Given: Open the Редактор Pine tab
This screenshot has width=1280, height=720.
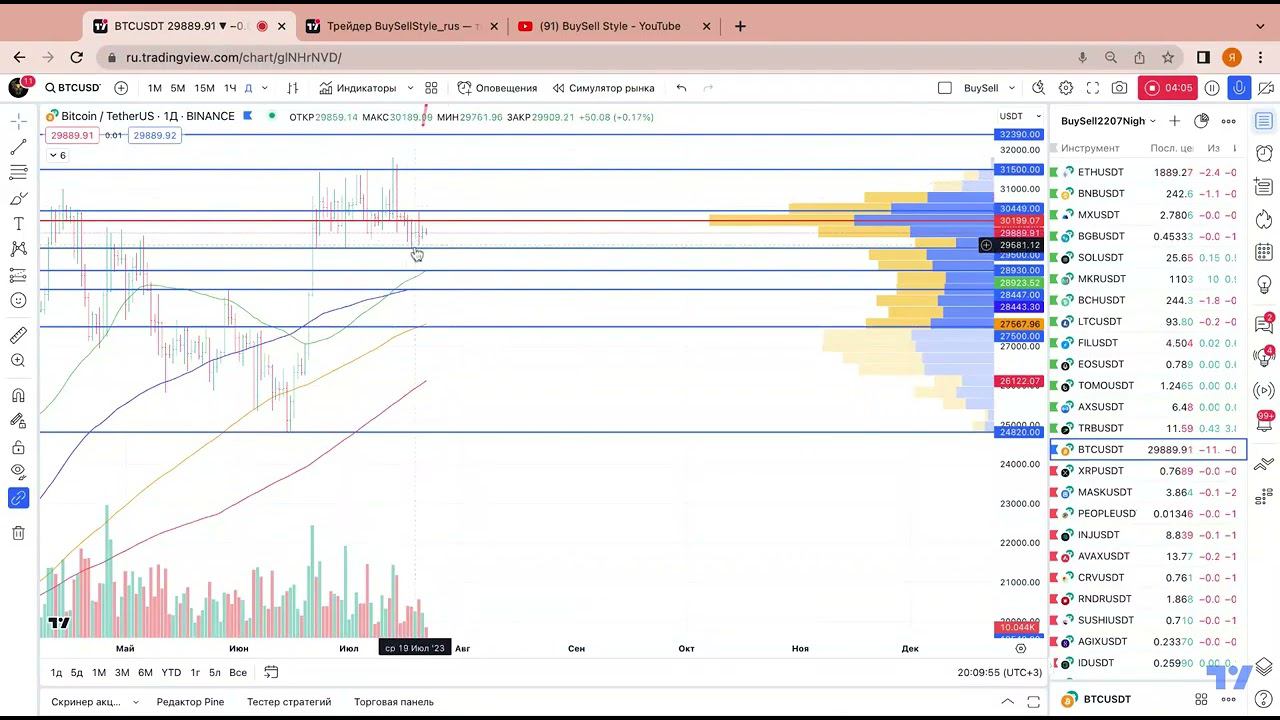Looking at the screenshot, I should [x=190, y=702].
